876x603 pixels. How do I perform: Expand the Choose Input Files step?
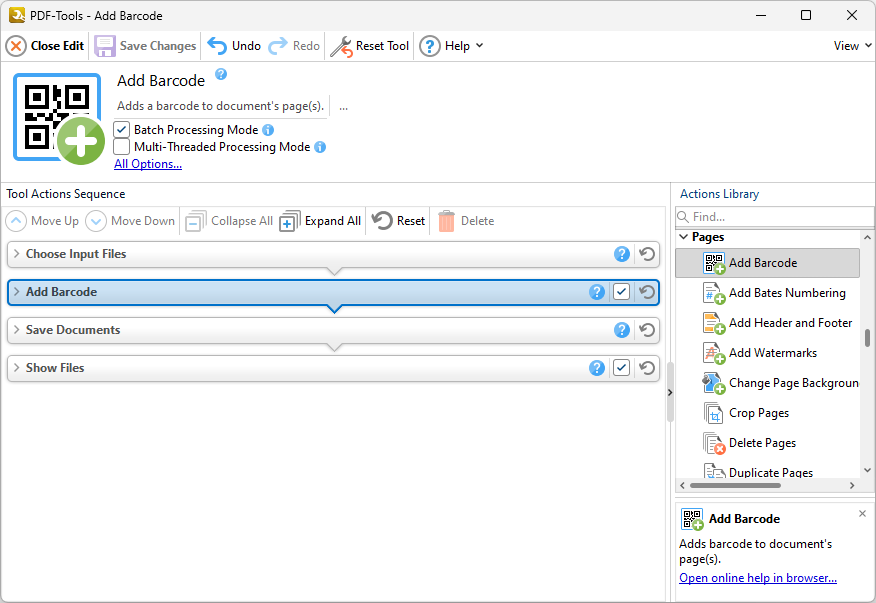[16, 254]
